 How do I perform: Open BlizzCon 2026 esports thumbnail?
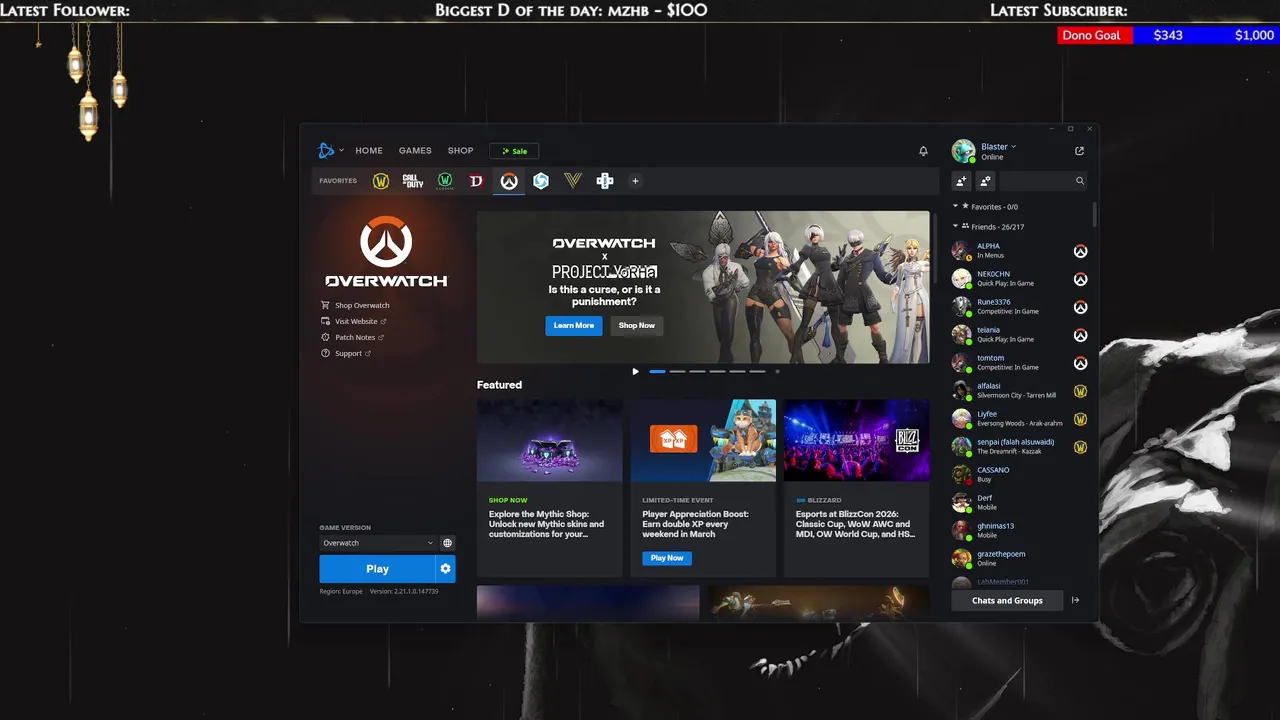pyautogui.click(x=856, y=441)
